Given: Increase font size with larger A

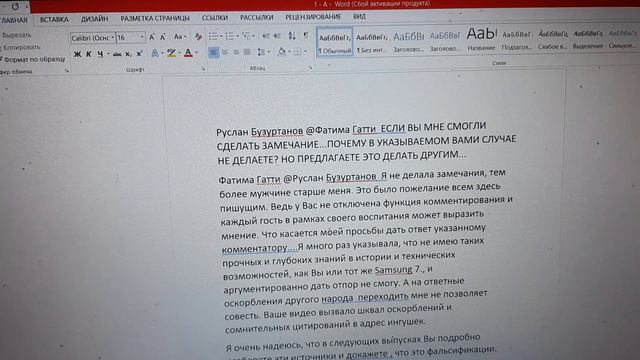Looking at the screenshot, I should 152,37.
